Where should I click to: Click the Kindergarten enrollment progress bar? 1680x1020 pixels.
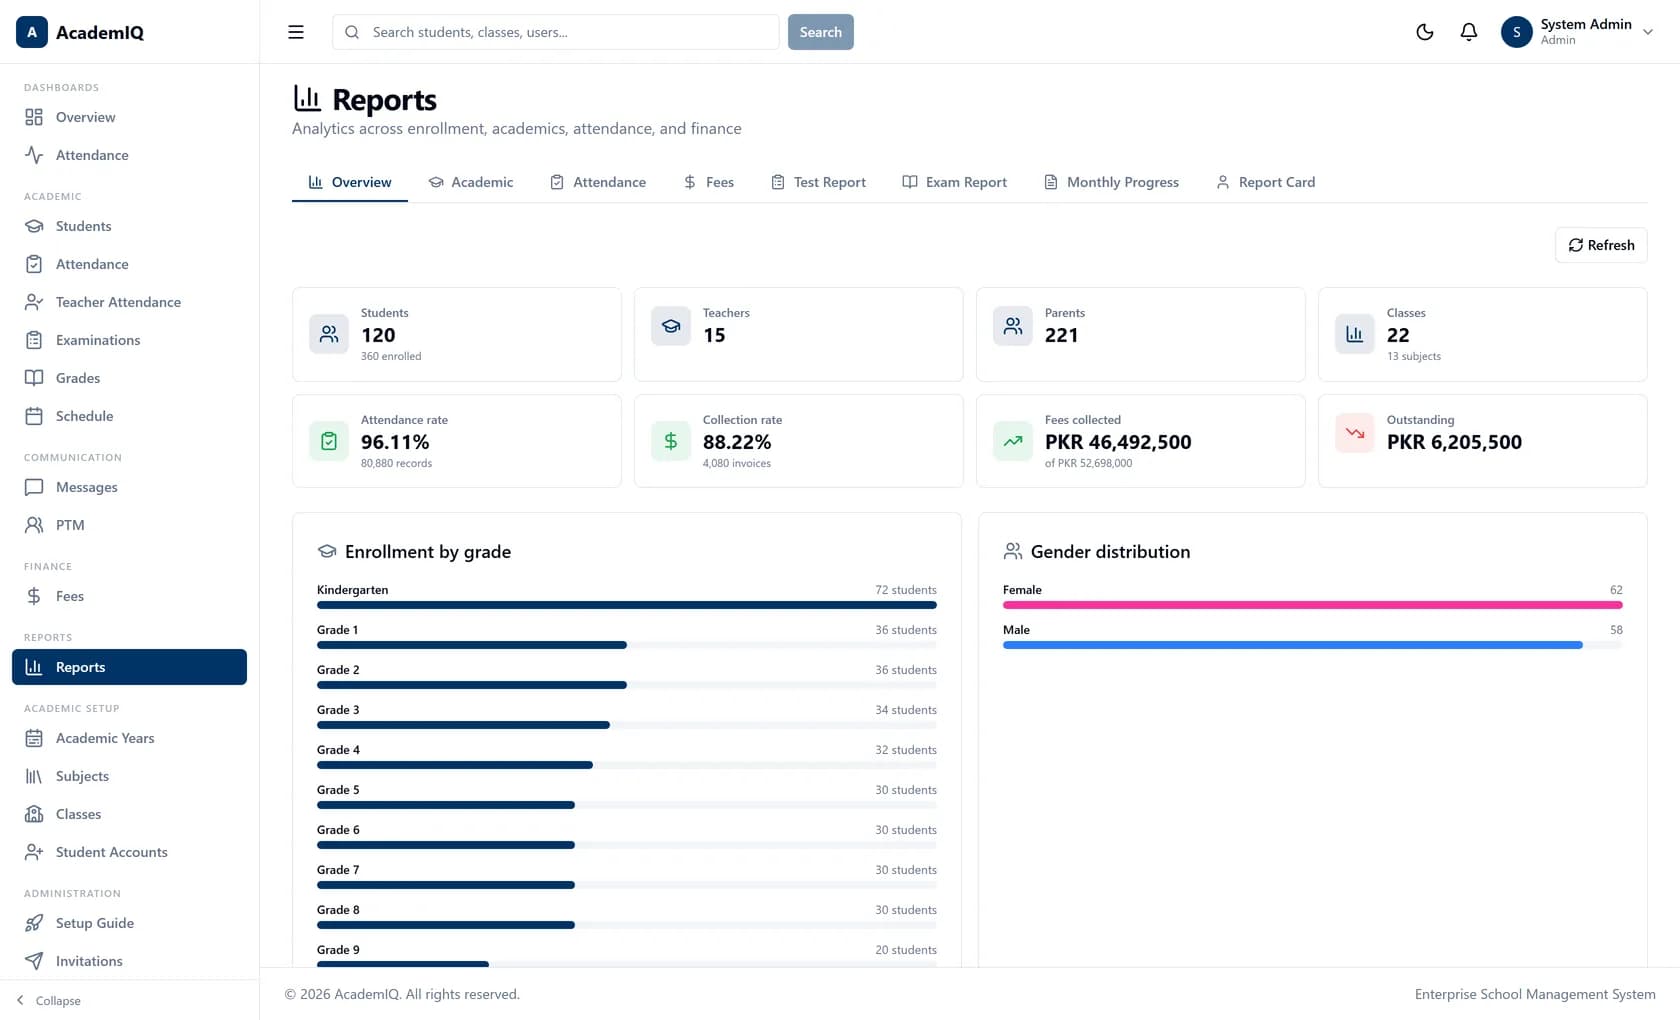coord(627,605)
